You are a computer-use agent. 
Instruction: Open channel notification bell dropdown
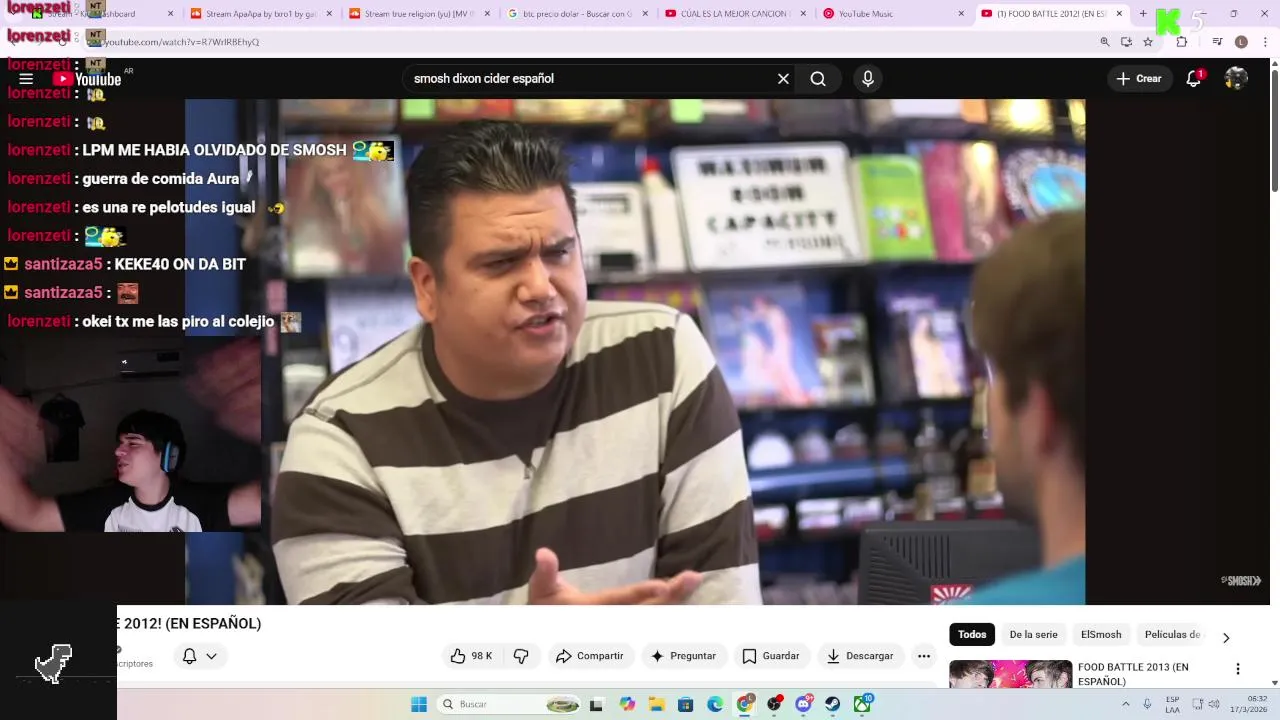point(200,656)
